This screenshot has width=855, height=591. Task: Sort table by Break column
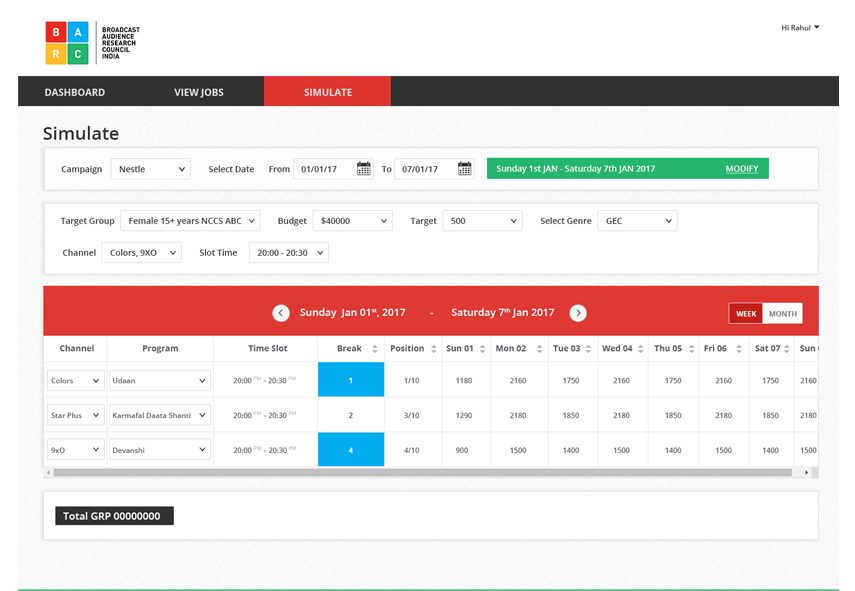pyautogui.click(x=375, y=349)
